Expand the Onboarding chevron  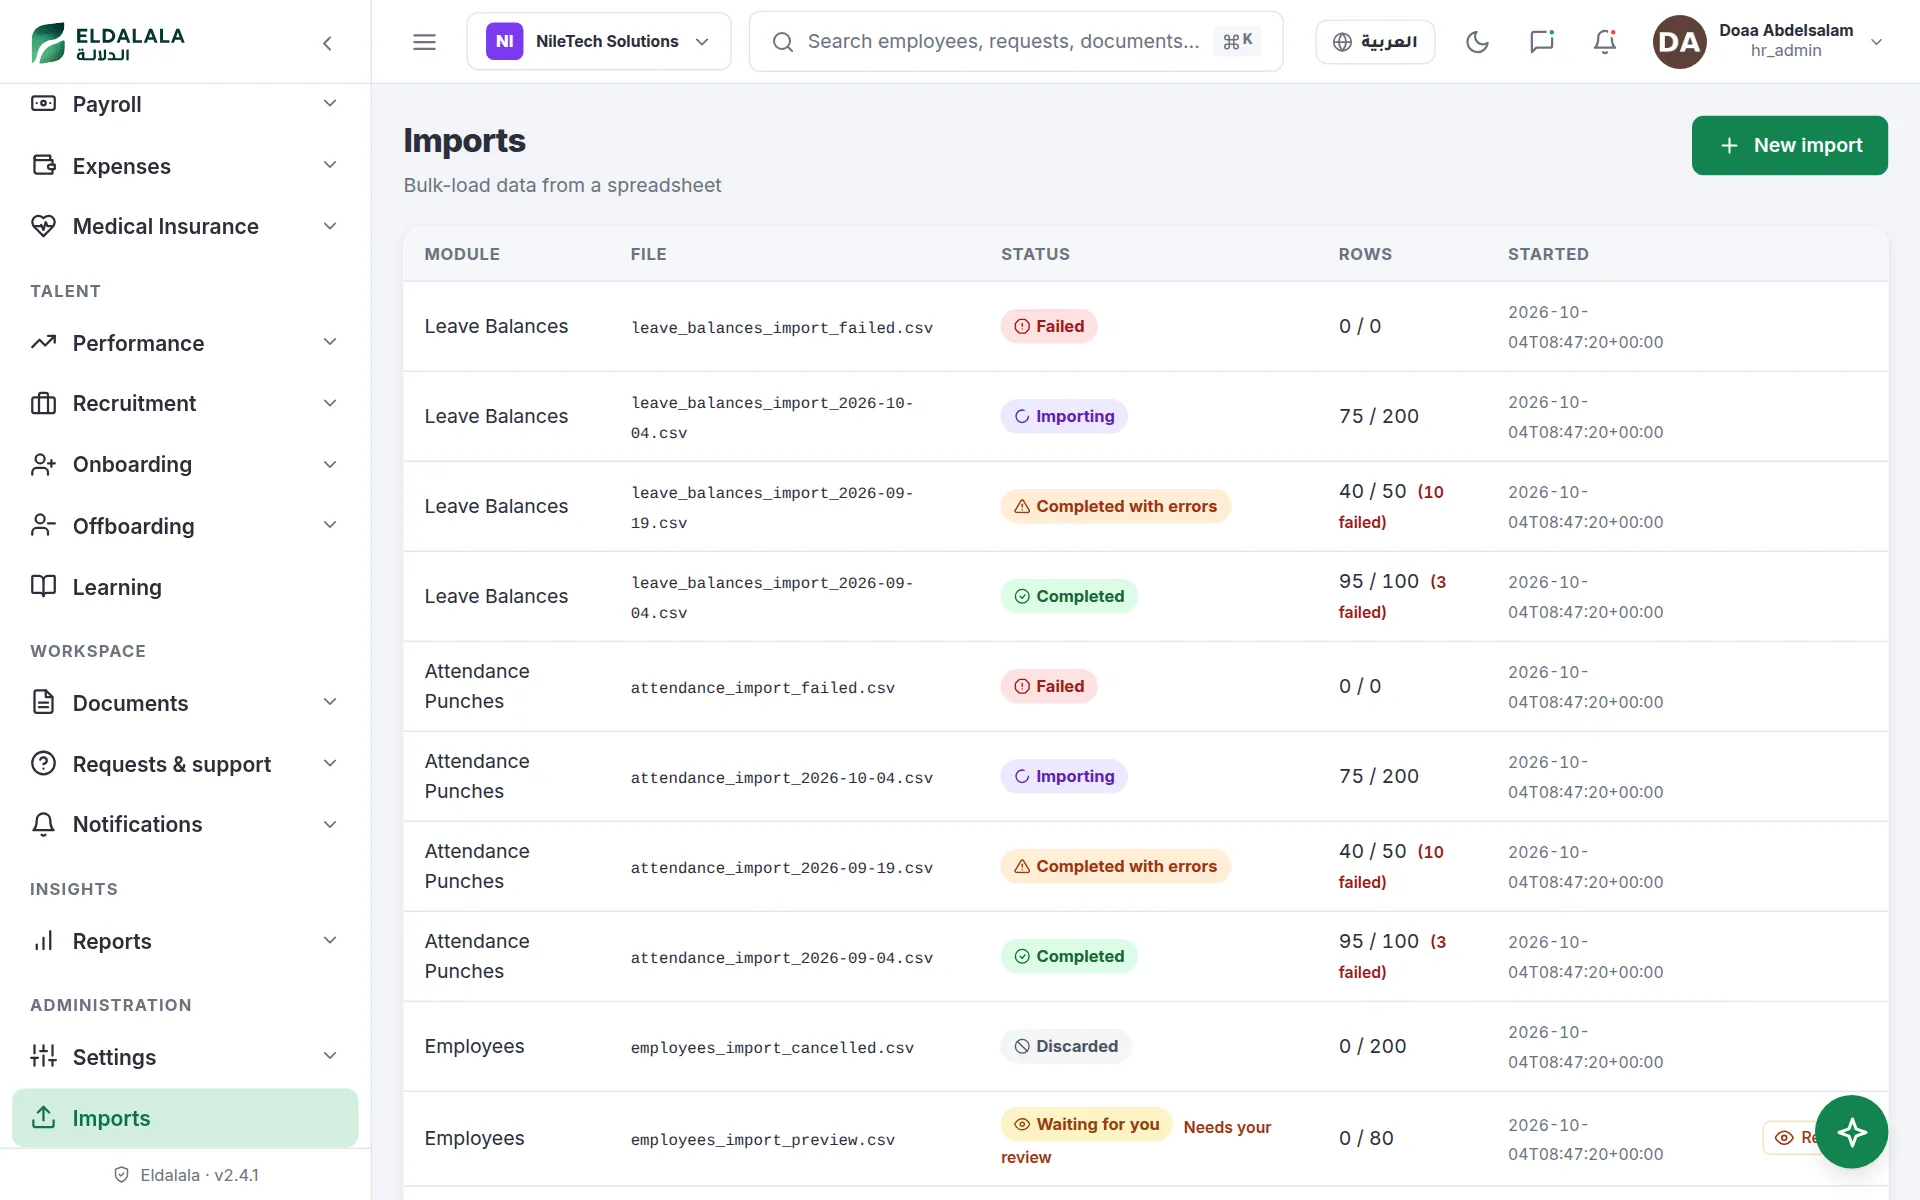point(330,464)
